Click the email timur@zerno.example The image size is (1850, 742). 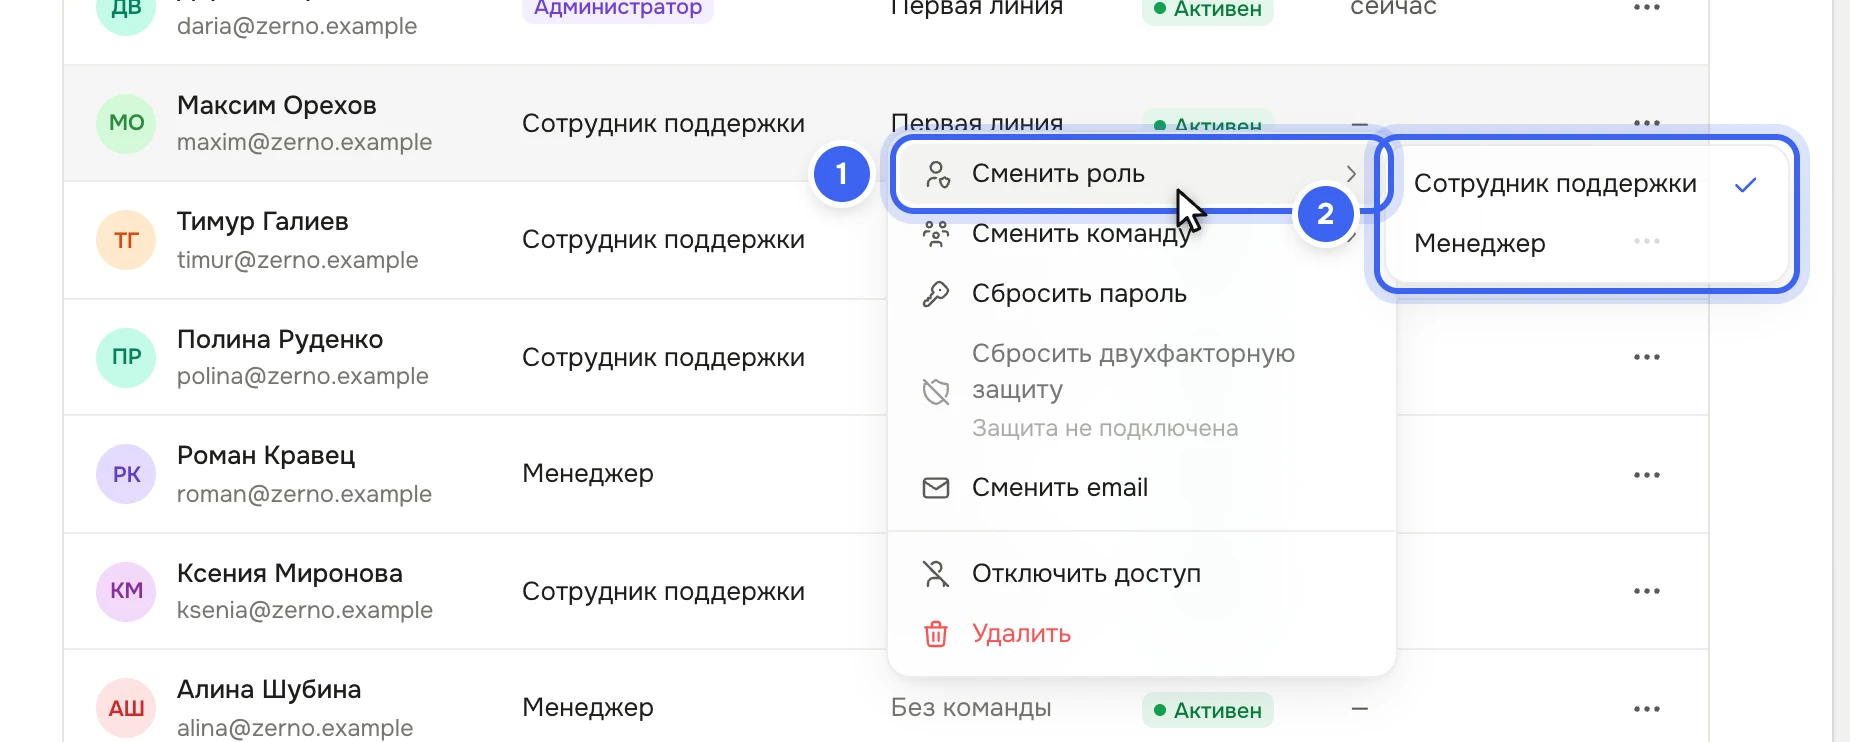(298, 260)
